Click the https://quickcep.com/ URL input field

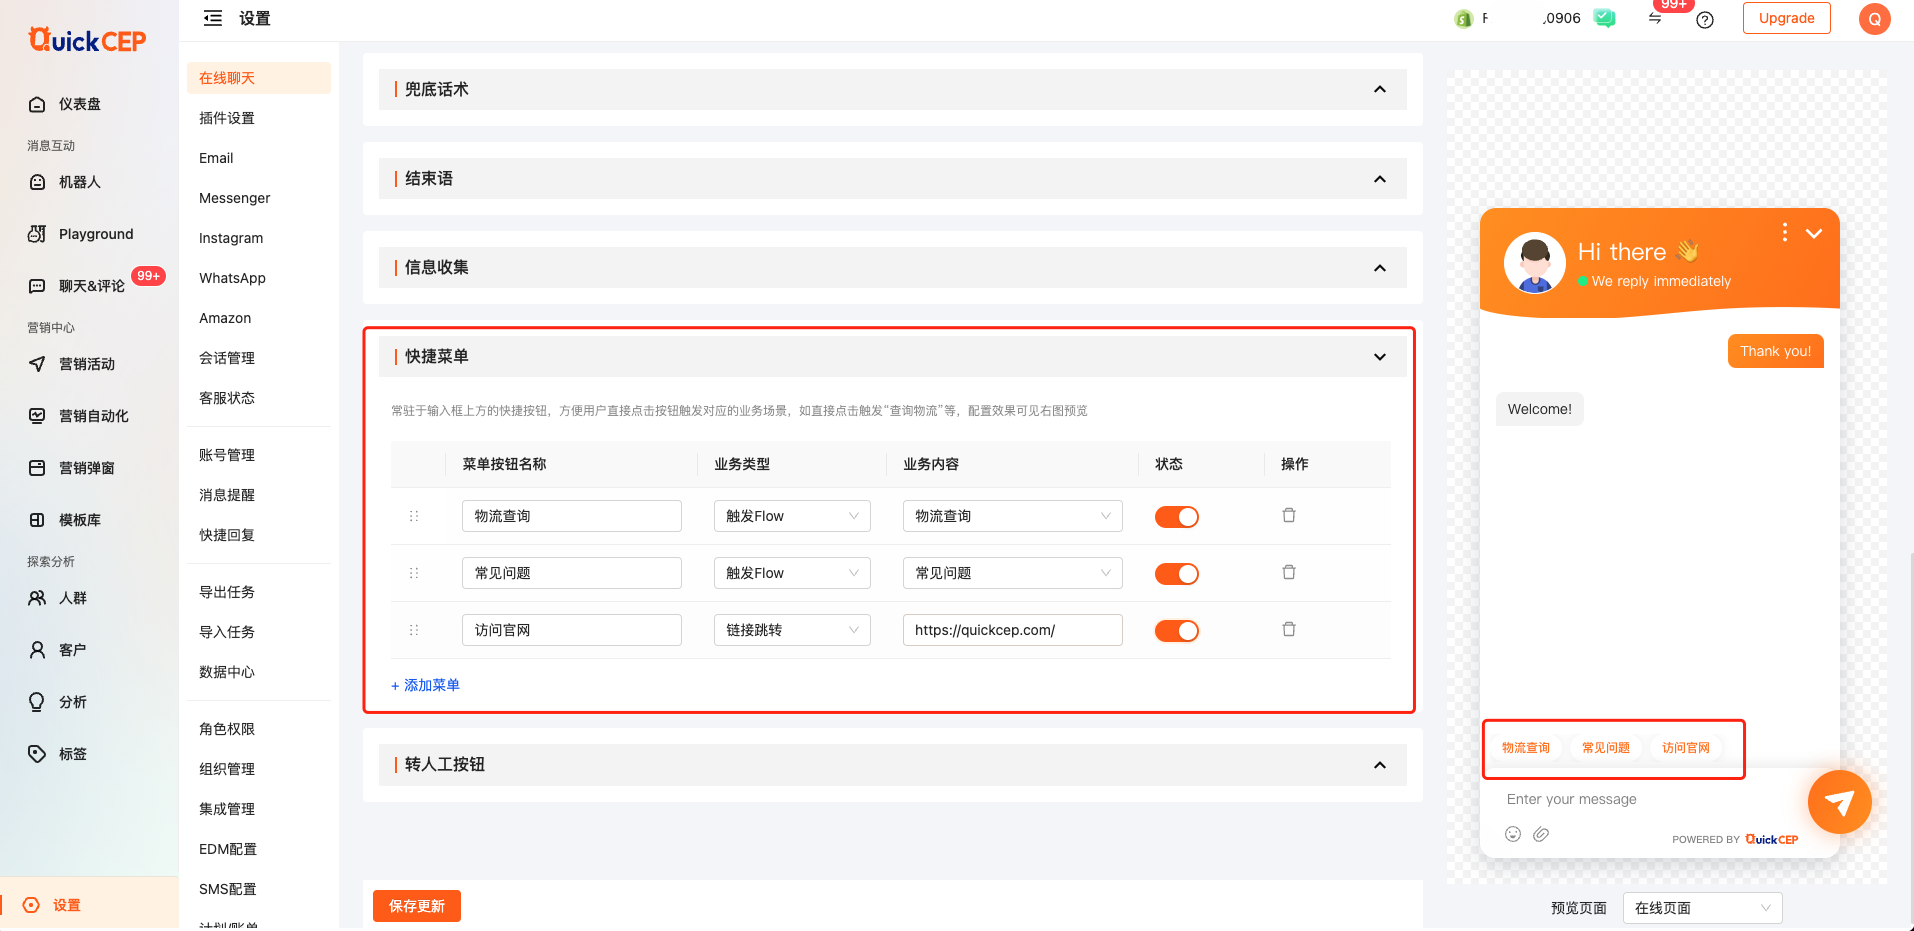pos(1013,630)
